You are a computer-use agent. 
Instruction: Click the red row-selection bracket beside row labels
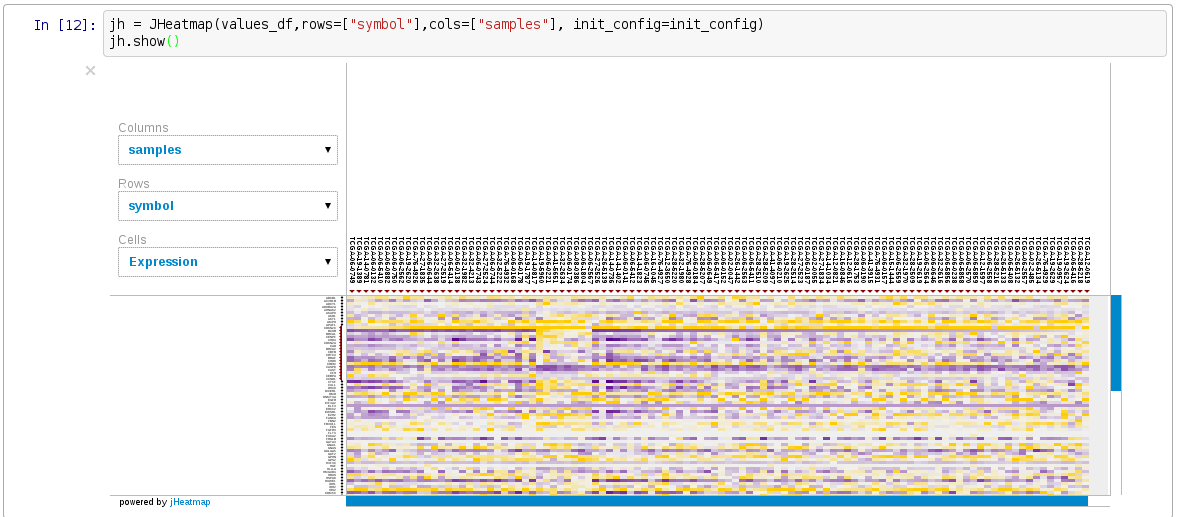[340, 352]
